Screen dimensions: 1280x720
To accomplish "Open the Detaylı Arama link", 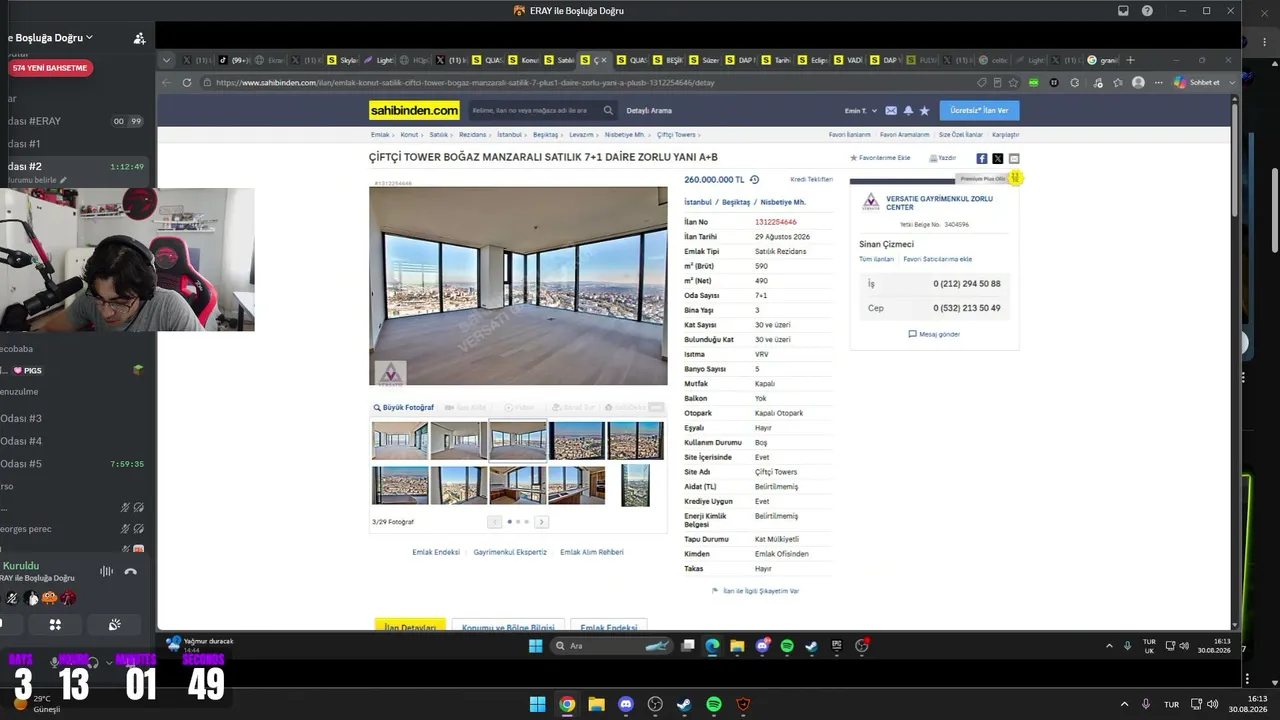I will 649,110.
